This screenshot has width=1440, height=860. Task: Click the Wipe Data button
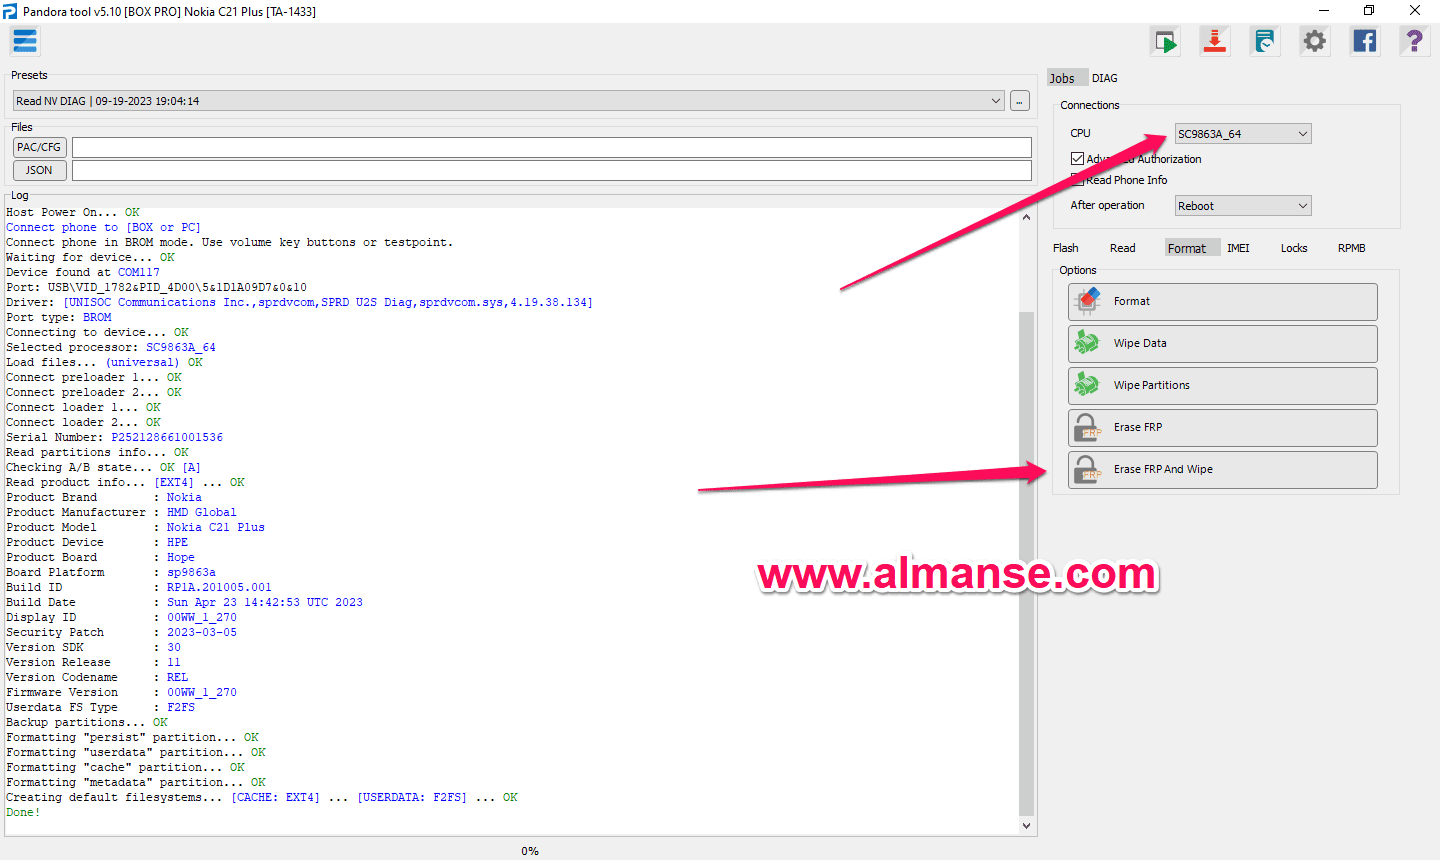pyautogui.click(x=1222, y=344)
